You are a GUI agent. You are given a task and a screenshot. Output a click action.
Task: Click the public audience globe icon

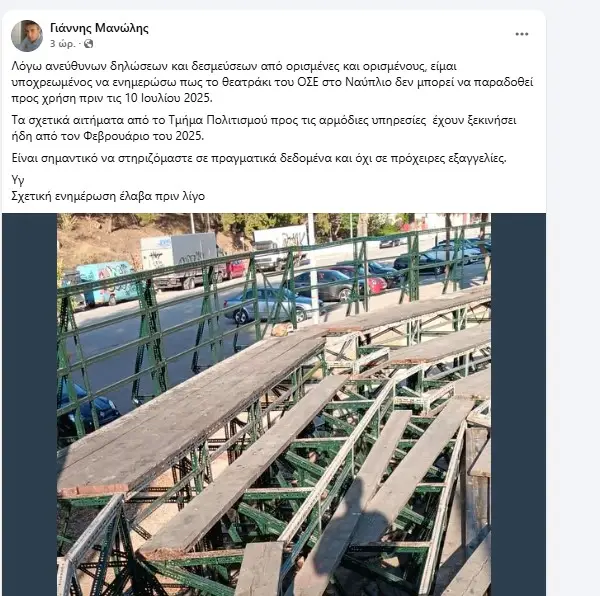(89, 44)
